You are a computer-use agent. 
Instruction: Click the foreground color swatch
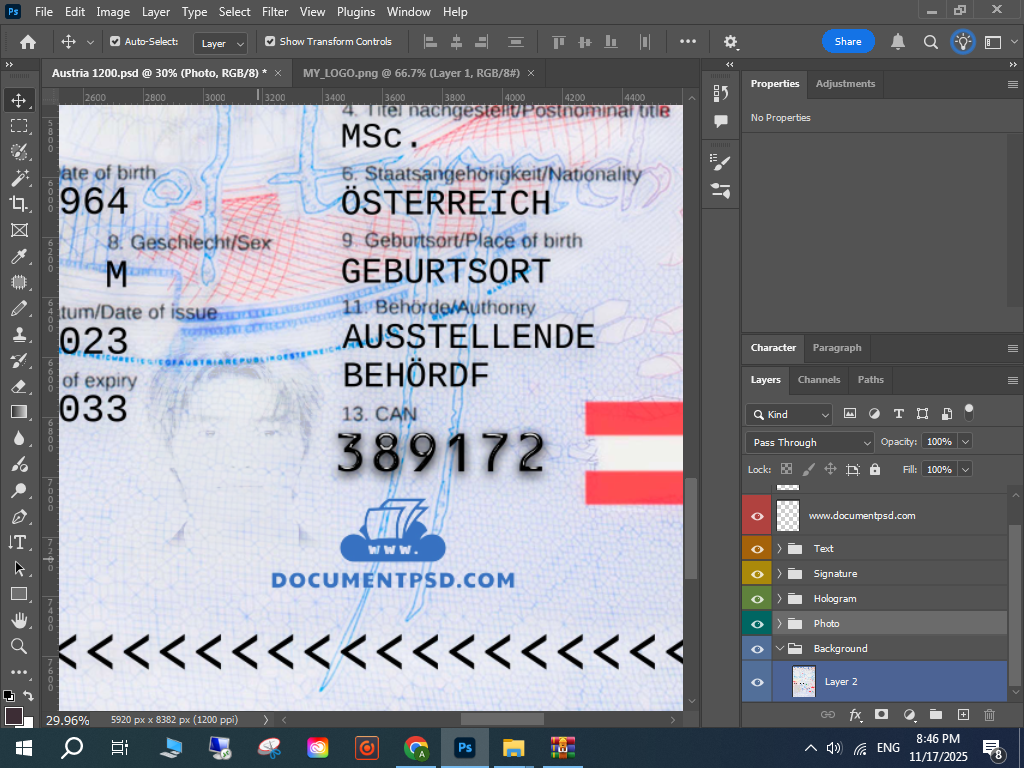pyautogui.click(x=14, y=716)
